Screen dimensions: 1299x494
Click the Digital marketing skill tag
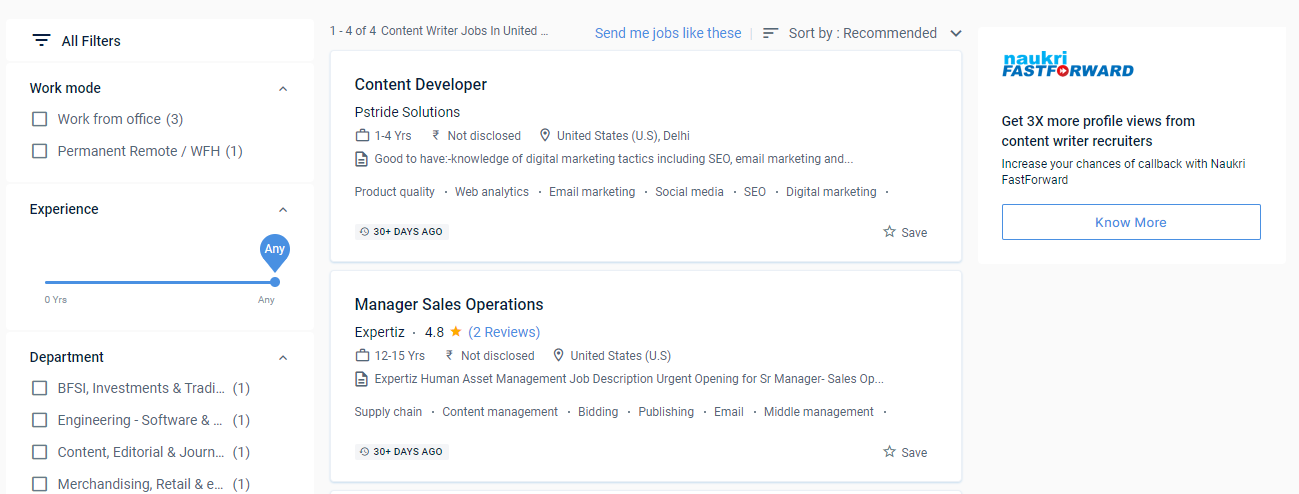click(831, 192)
